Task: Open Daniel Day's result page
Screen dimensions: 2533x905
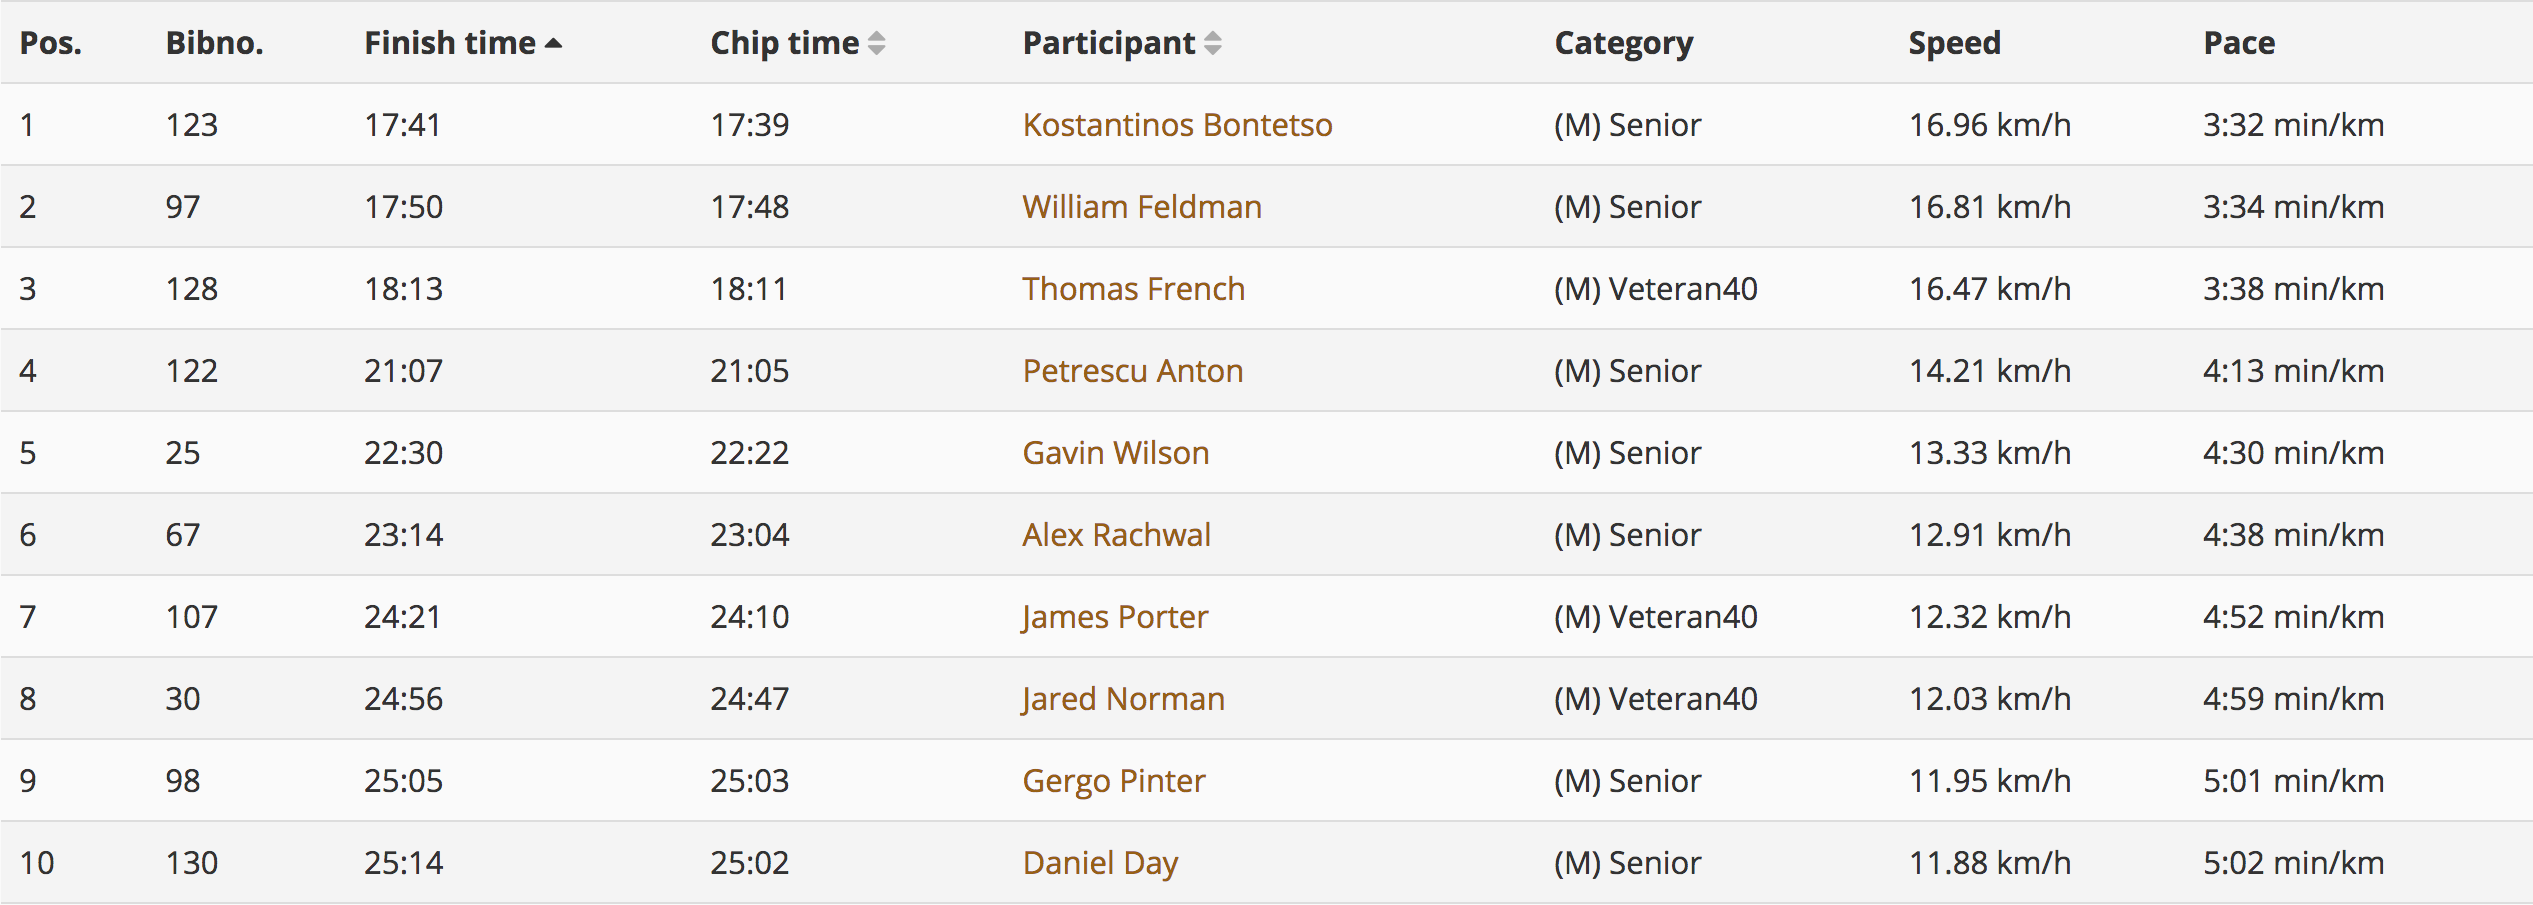Action: click(1100, 863)
